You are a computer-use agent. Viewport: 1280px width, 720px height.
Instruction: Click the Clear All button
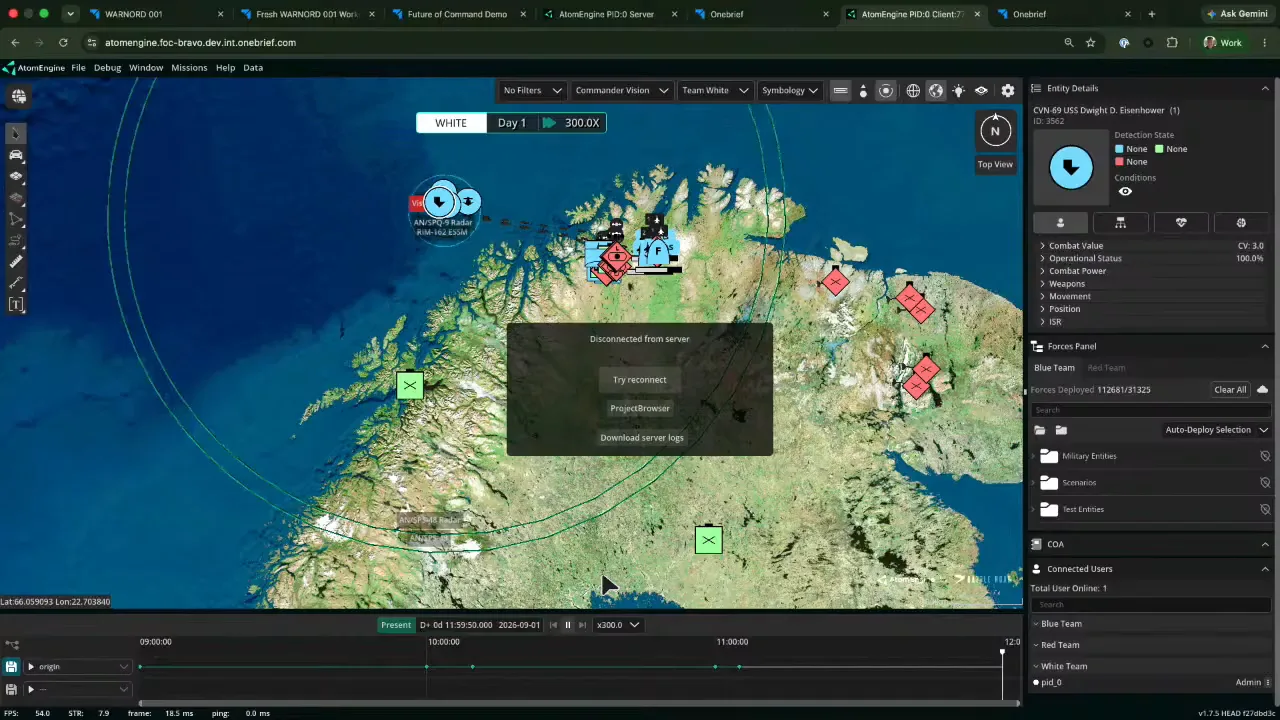point(1230,389)
